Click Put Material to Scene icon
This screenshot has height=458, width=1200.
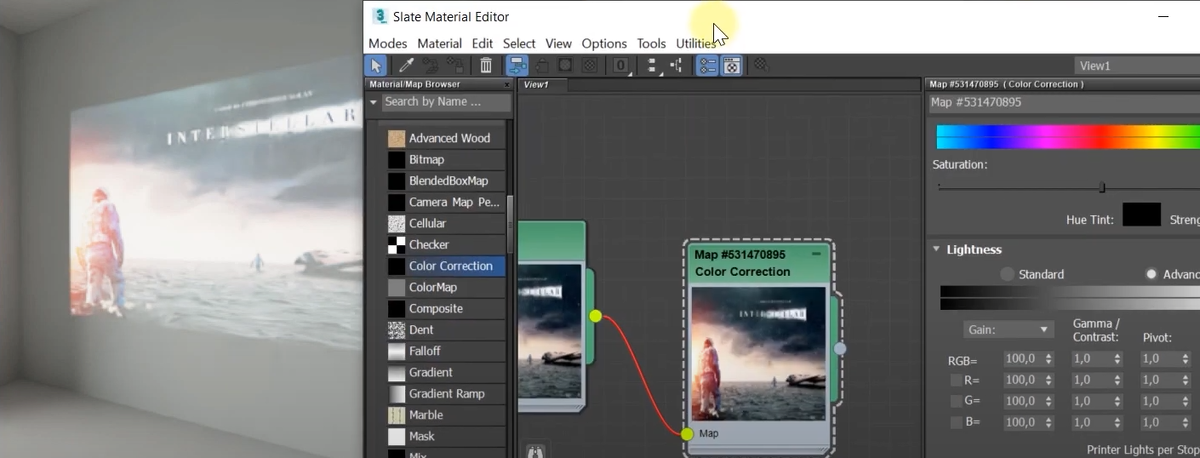tap(431, 66)
